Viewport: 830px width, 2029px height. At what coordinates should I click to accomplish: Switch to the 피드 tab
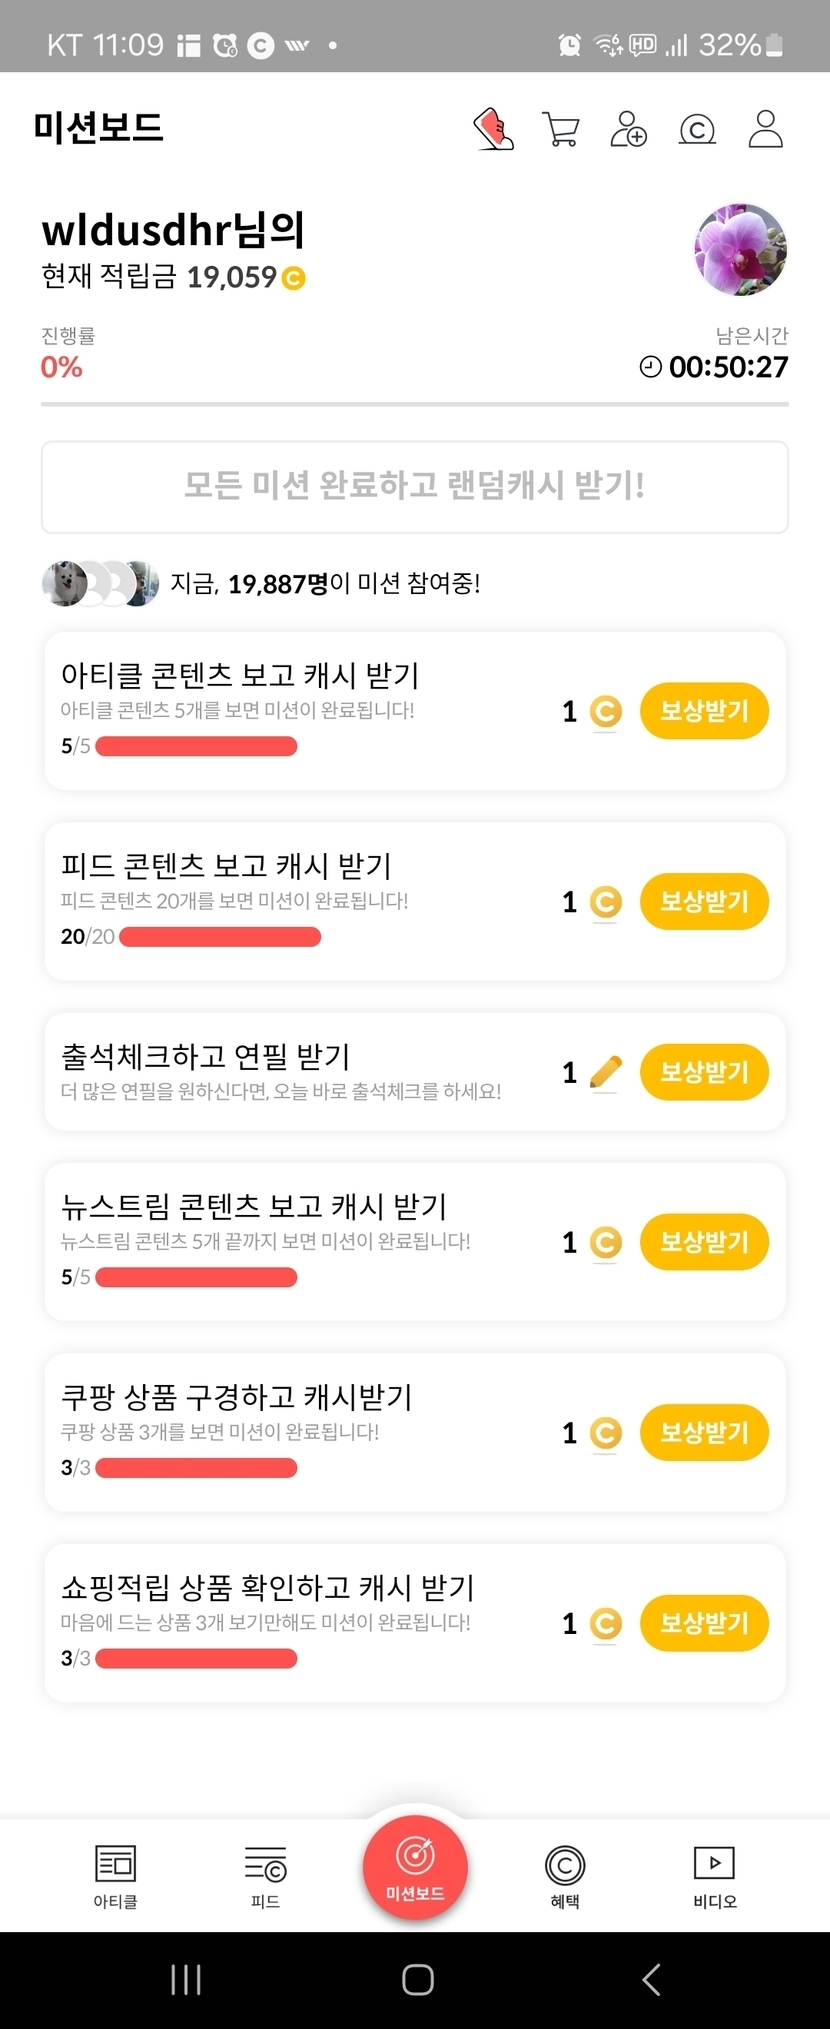(x=265, y=1876)
